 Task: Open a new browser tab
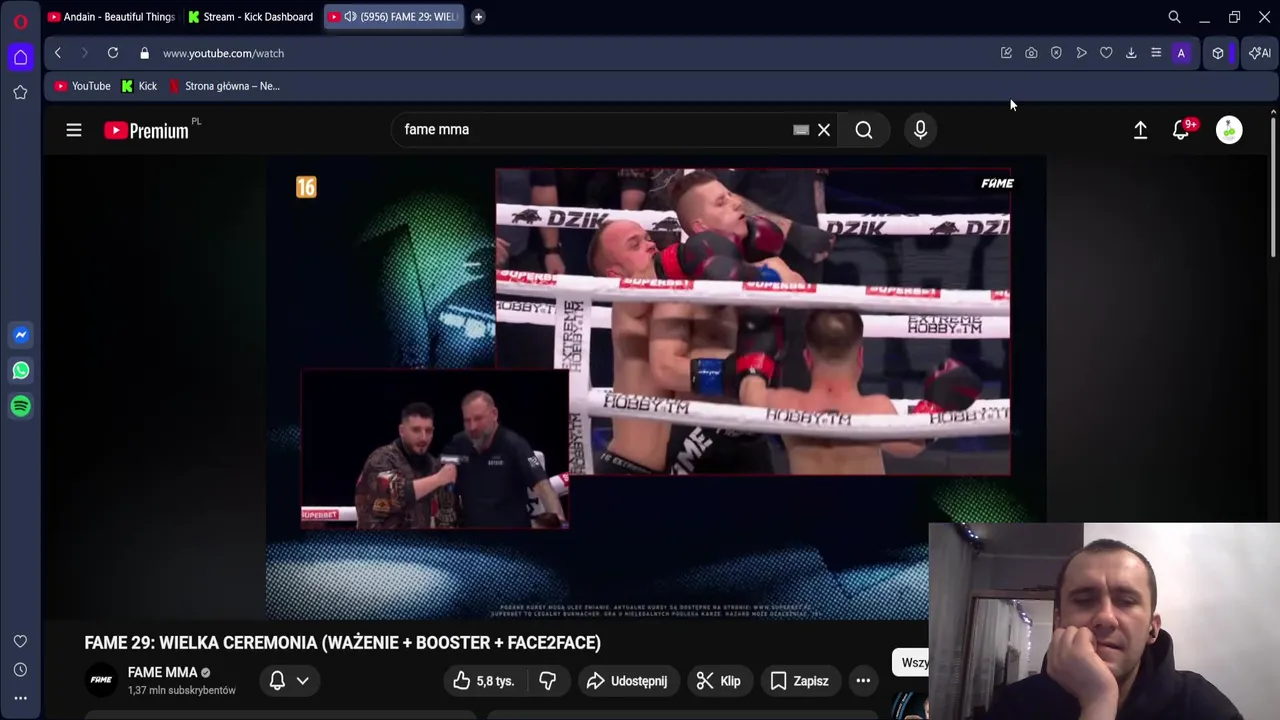tap(478, 16)
